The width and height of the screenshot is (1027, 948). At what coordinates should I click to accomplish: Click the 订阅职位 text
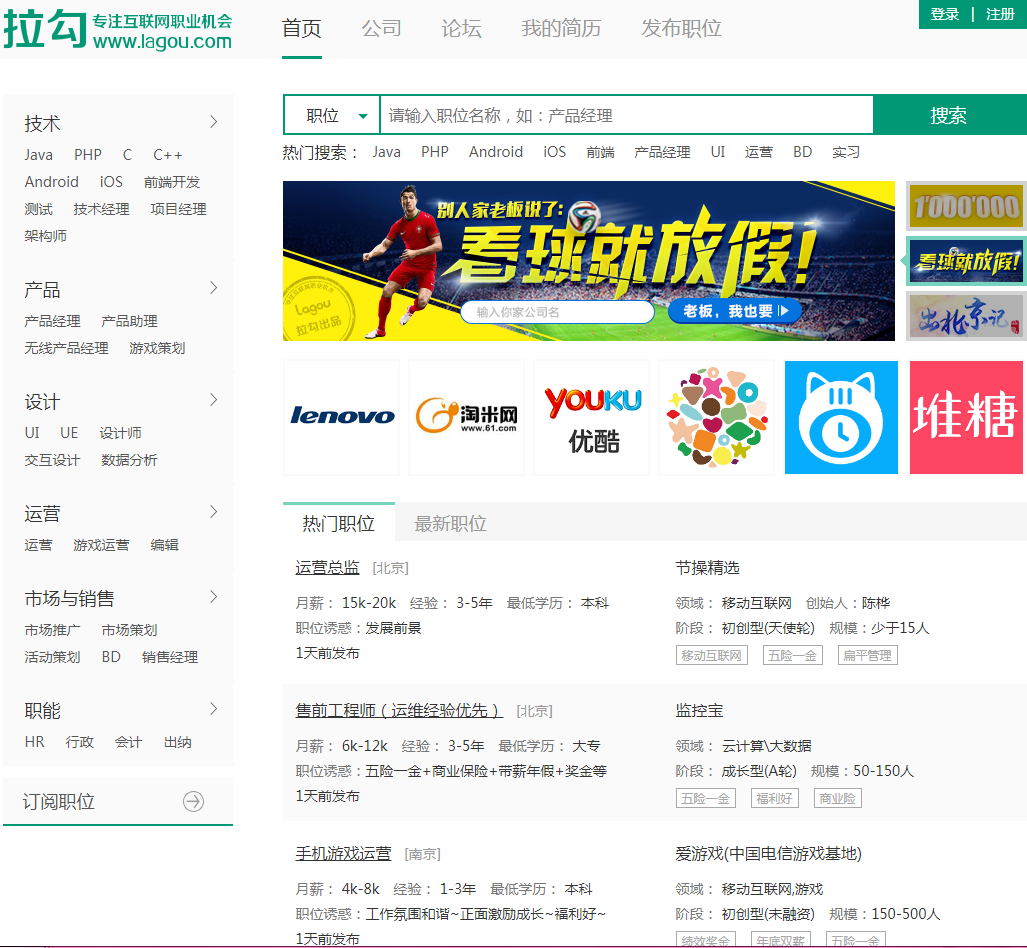(59, 801)
